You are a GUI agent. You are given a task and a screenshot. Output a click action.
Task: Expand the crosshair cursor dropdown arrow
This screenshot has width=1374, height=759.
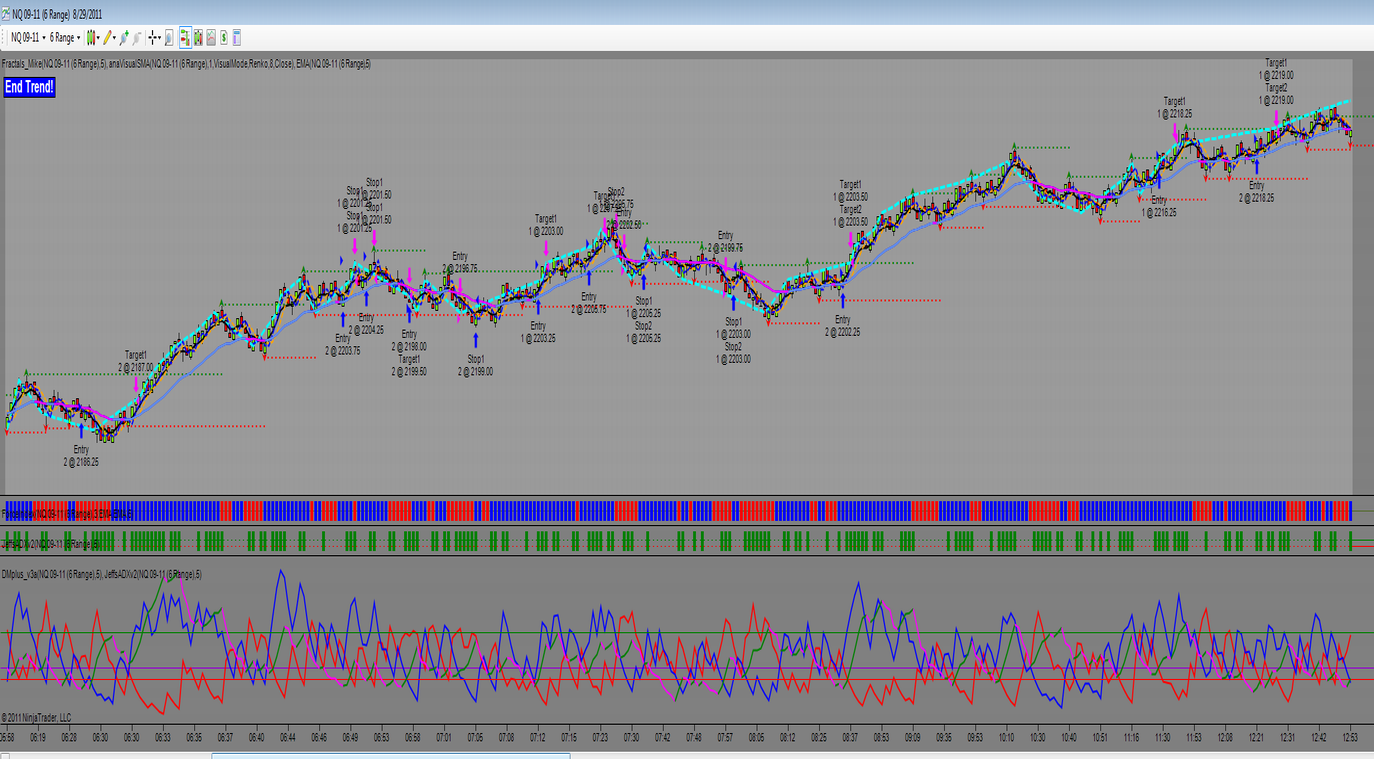tap(160, 38)
